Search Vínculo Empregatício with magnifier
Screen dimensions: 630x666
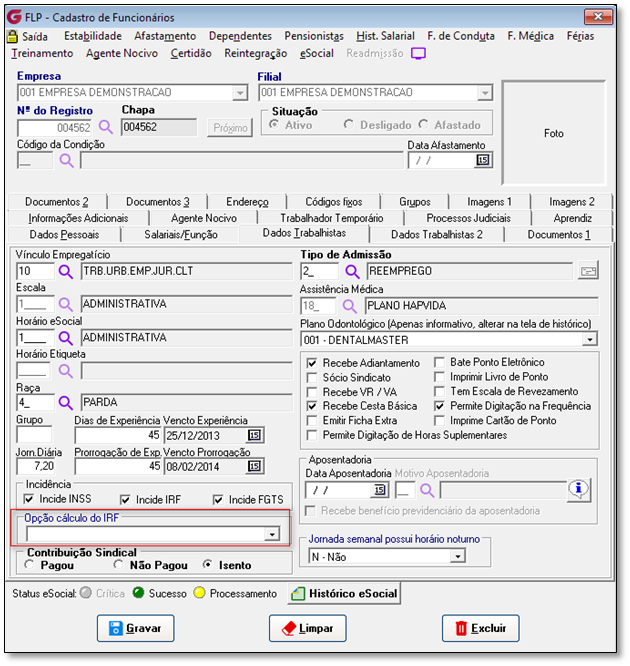click(66, 271)
